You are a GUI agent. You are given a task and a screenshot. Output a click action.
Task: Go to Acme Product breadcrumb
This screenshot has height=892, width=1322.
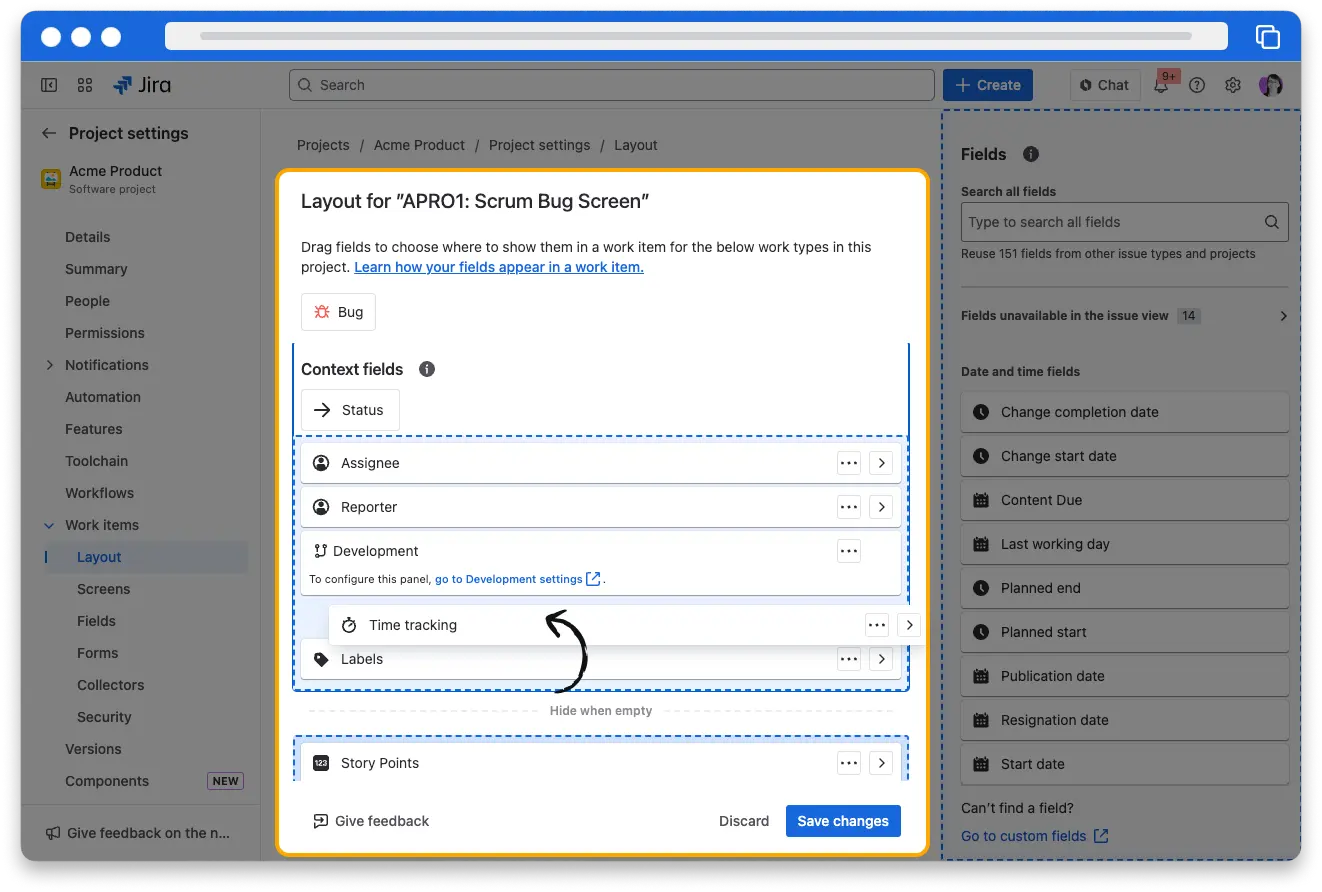click(x=419, y=145)
